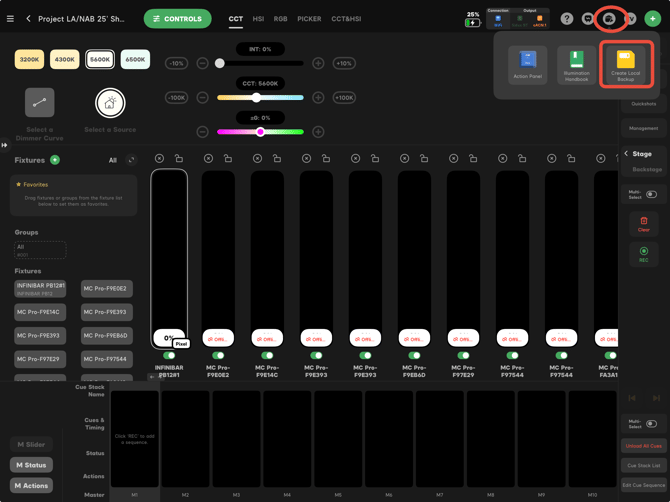Click green-magenta plus circle button
The height and width of the screenshot is (502, 670).
point(318,132)
